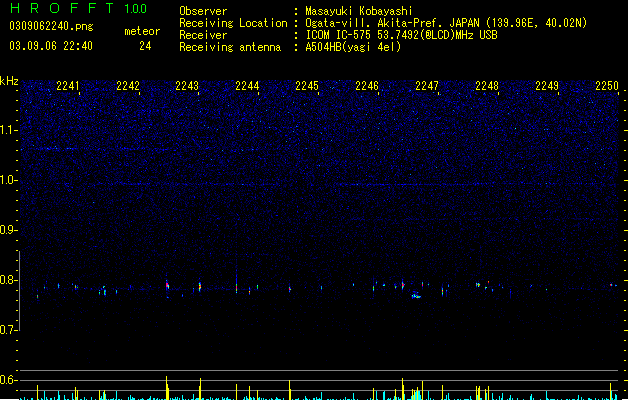
Task: Click the 2247 time marker
Action: [x=427, y=86]
